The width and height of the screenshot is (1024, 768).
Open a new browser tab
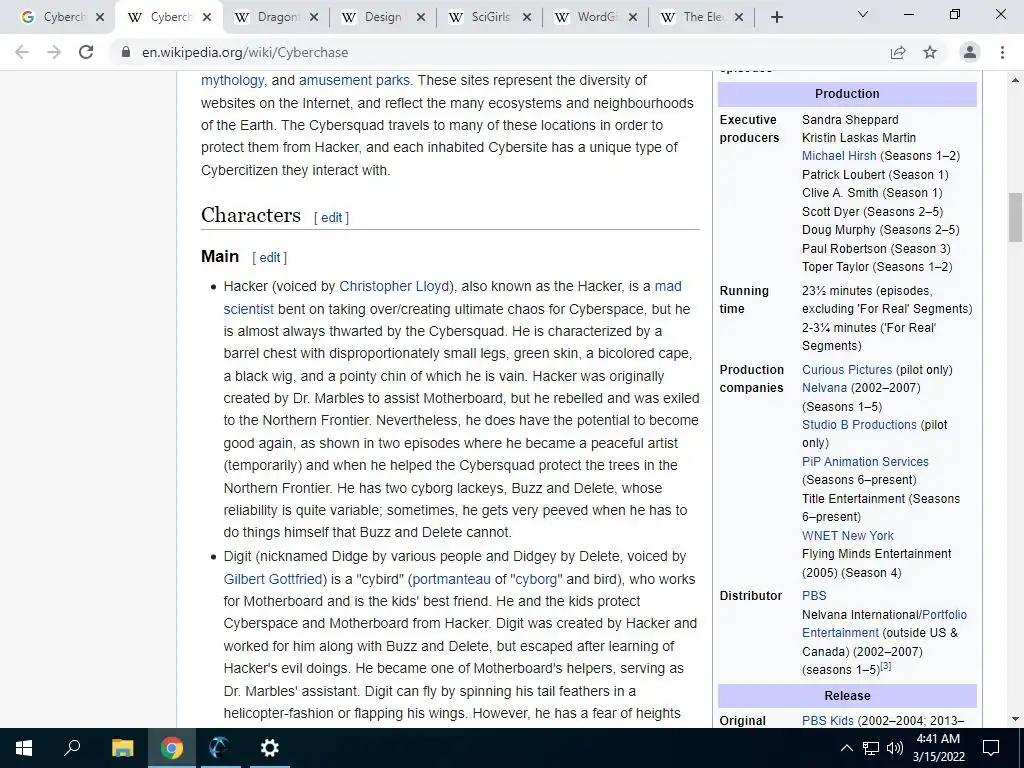pos(776,18)
